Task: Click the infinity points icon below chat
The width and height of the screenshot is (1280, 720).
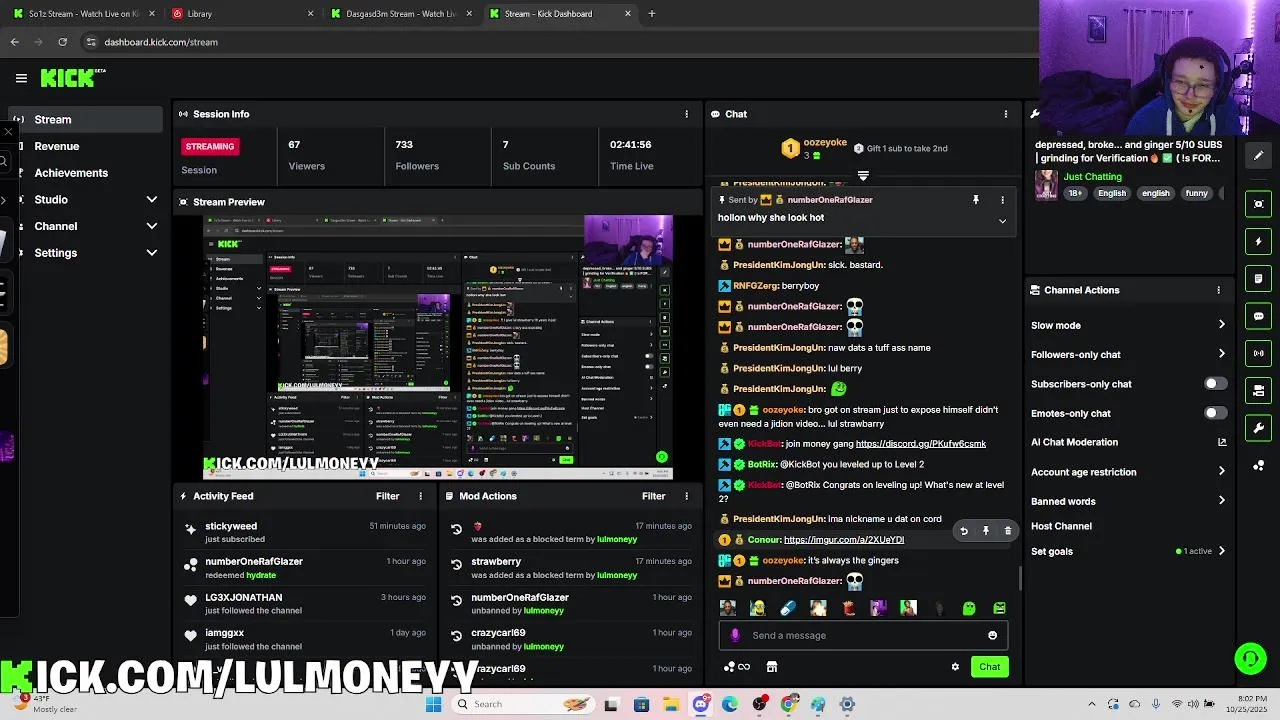Action: [x=736, y=667]
